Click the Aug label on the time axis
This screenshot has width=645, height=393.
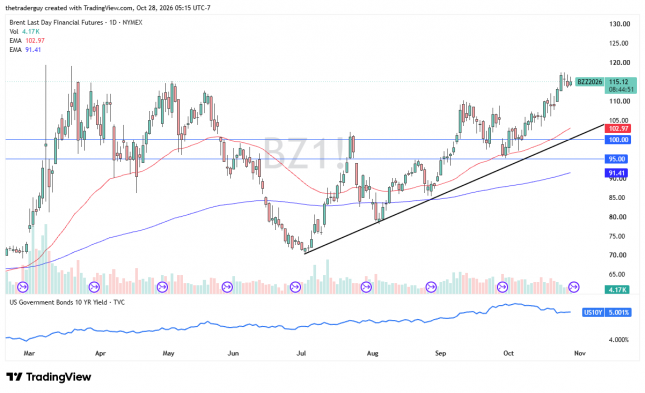(x=372, y=353)
